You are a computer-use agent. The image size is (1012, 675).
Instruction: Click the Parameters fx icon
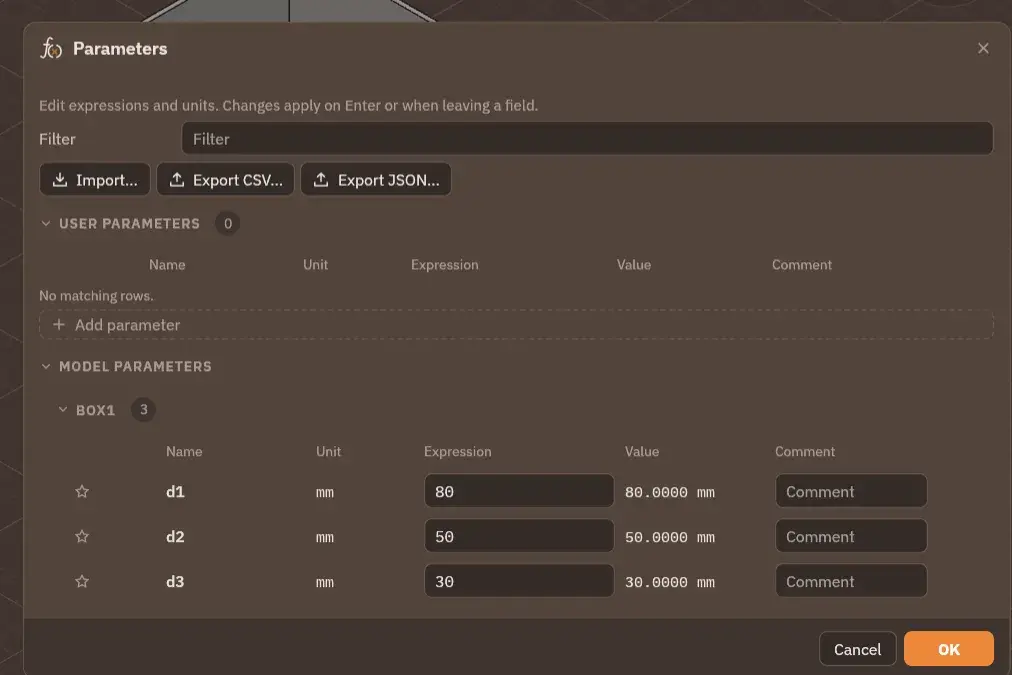tap(51, 48)
